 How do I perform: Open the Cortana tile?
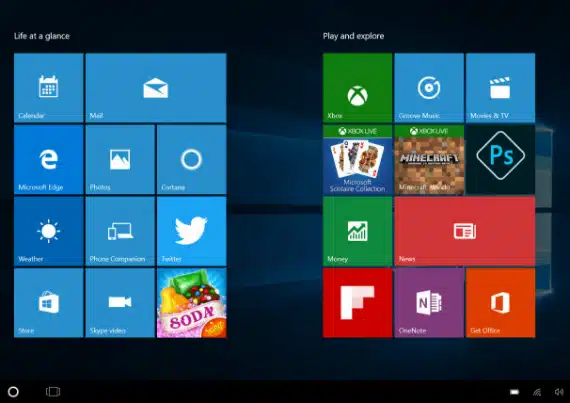[x=192, y=159]
